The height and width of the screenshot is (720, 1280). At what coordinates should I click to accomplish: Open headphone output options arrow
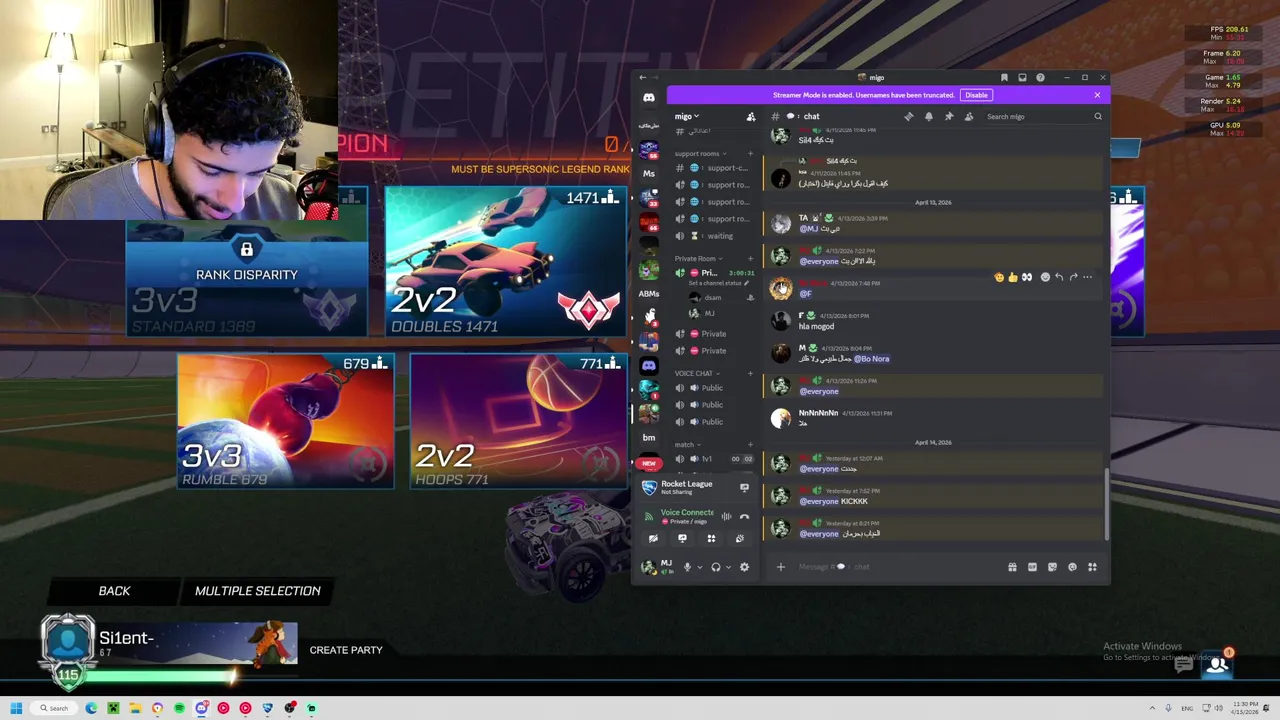pos(728,568)
